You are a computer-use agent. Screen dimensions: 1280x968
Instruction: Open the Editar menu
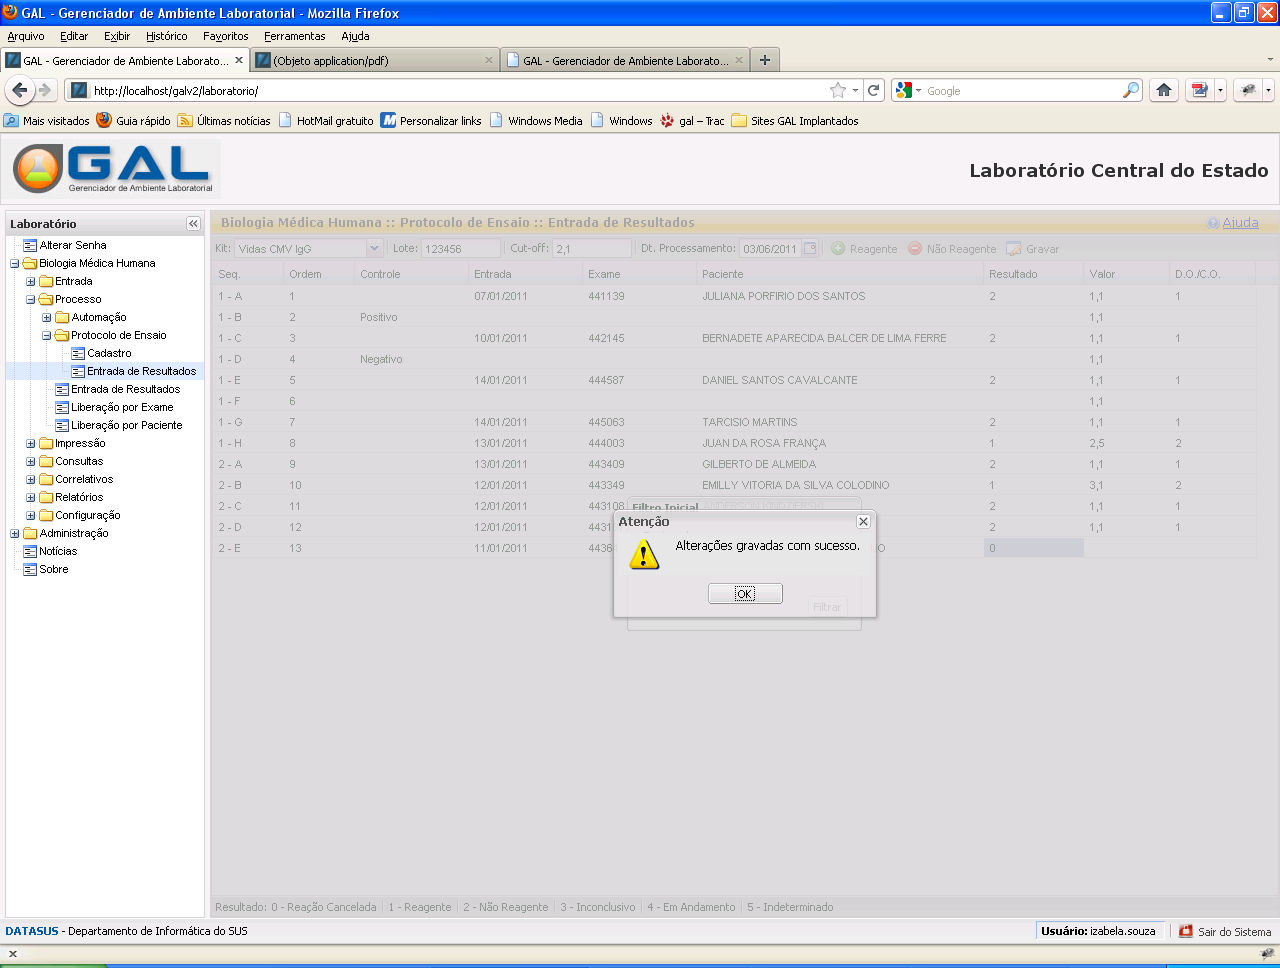coord(74,36)
